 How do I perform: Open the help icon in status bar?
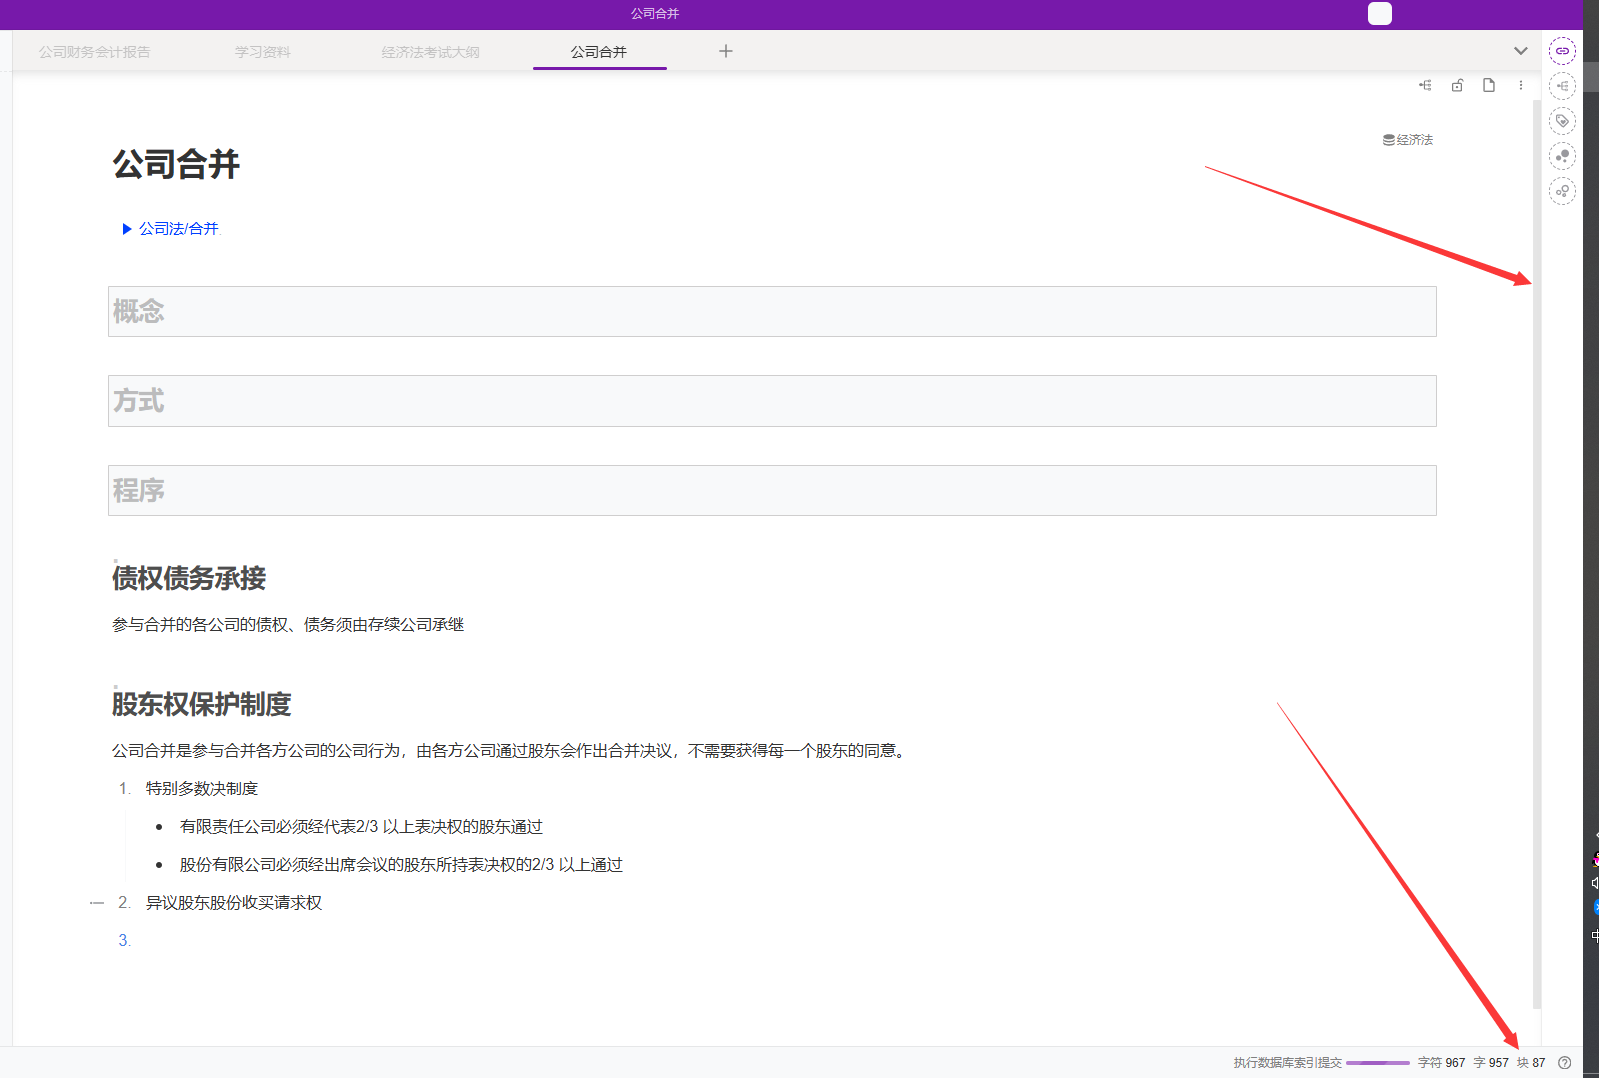[x=1565, y=1063]
